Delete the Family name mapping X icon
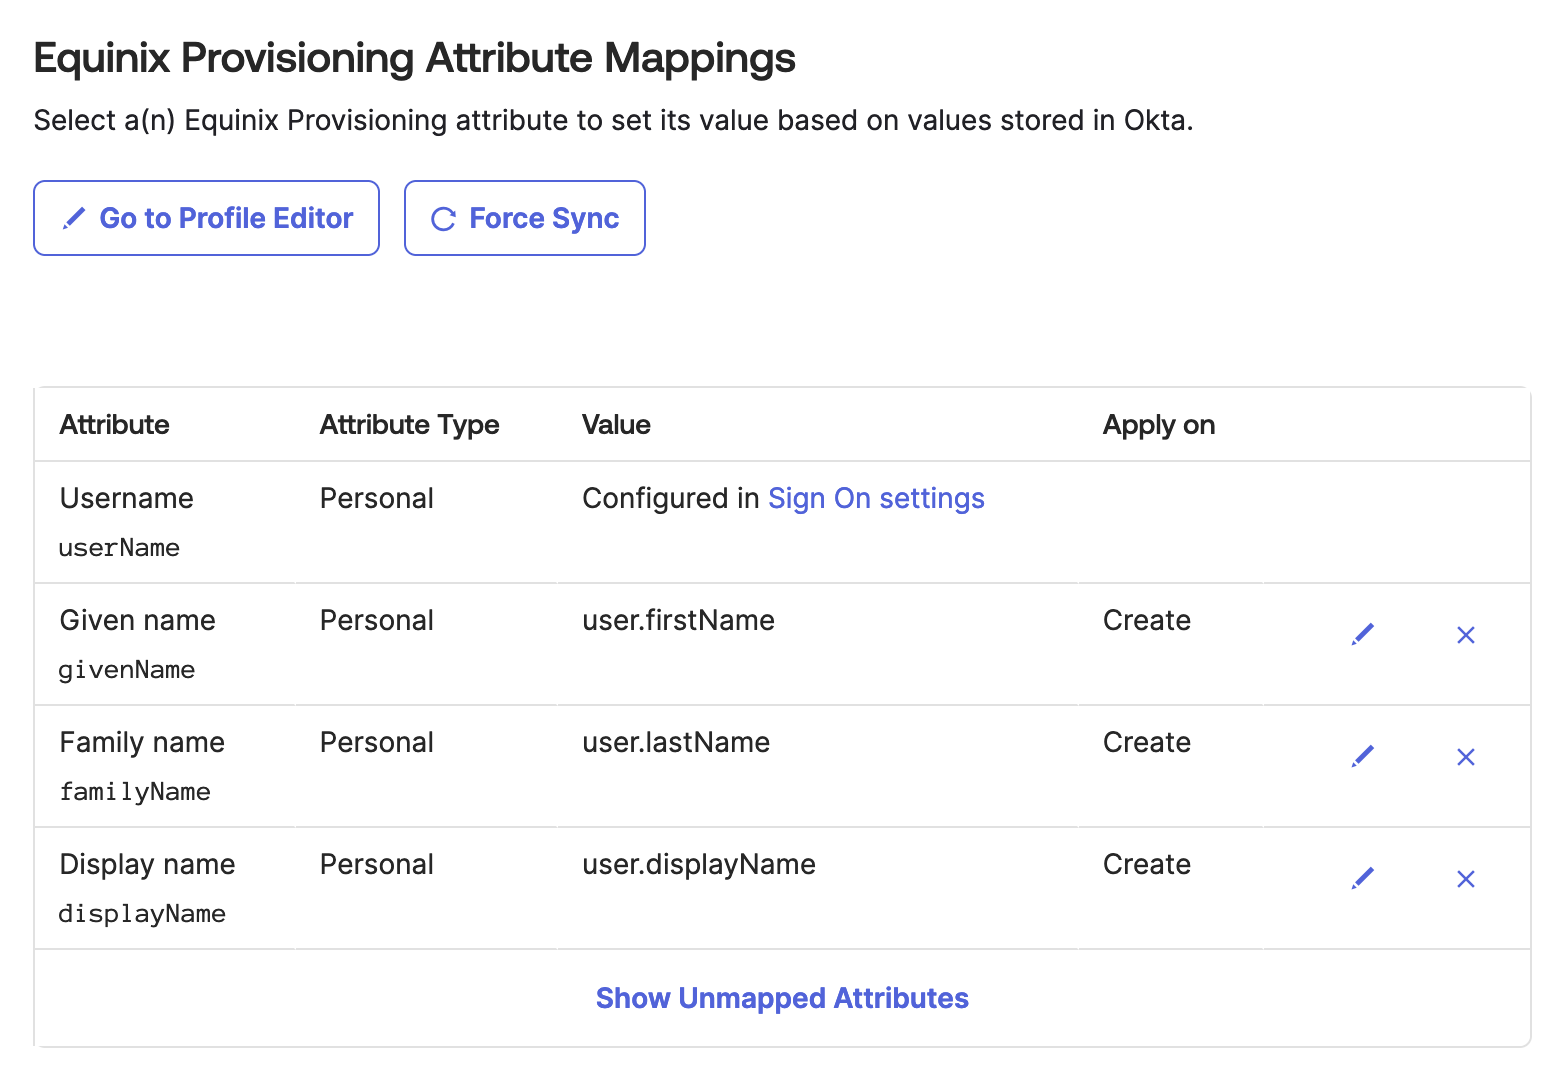The height and width of the screenshot is (1082, 1566). tap(1466, 757)
